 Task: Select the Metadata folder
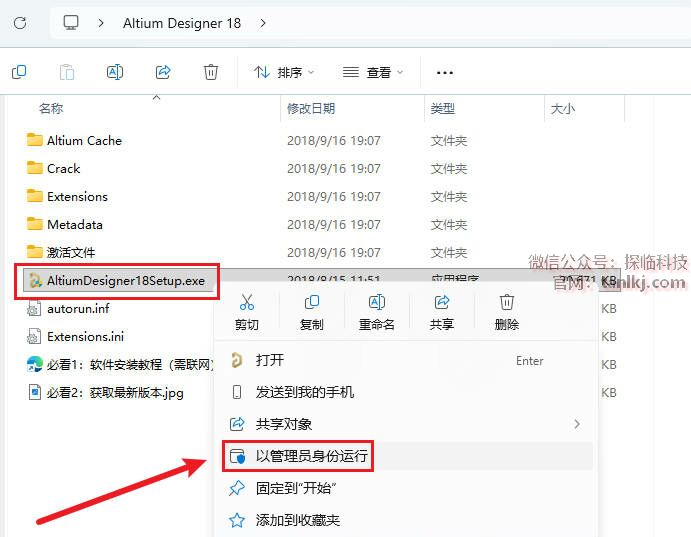click(x=74, y=225)
